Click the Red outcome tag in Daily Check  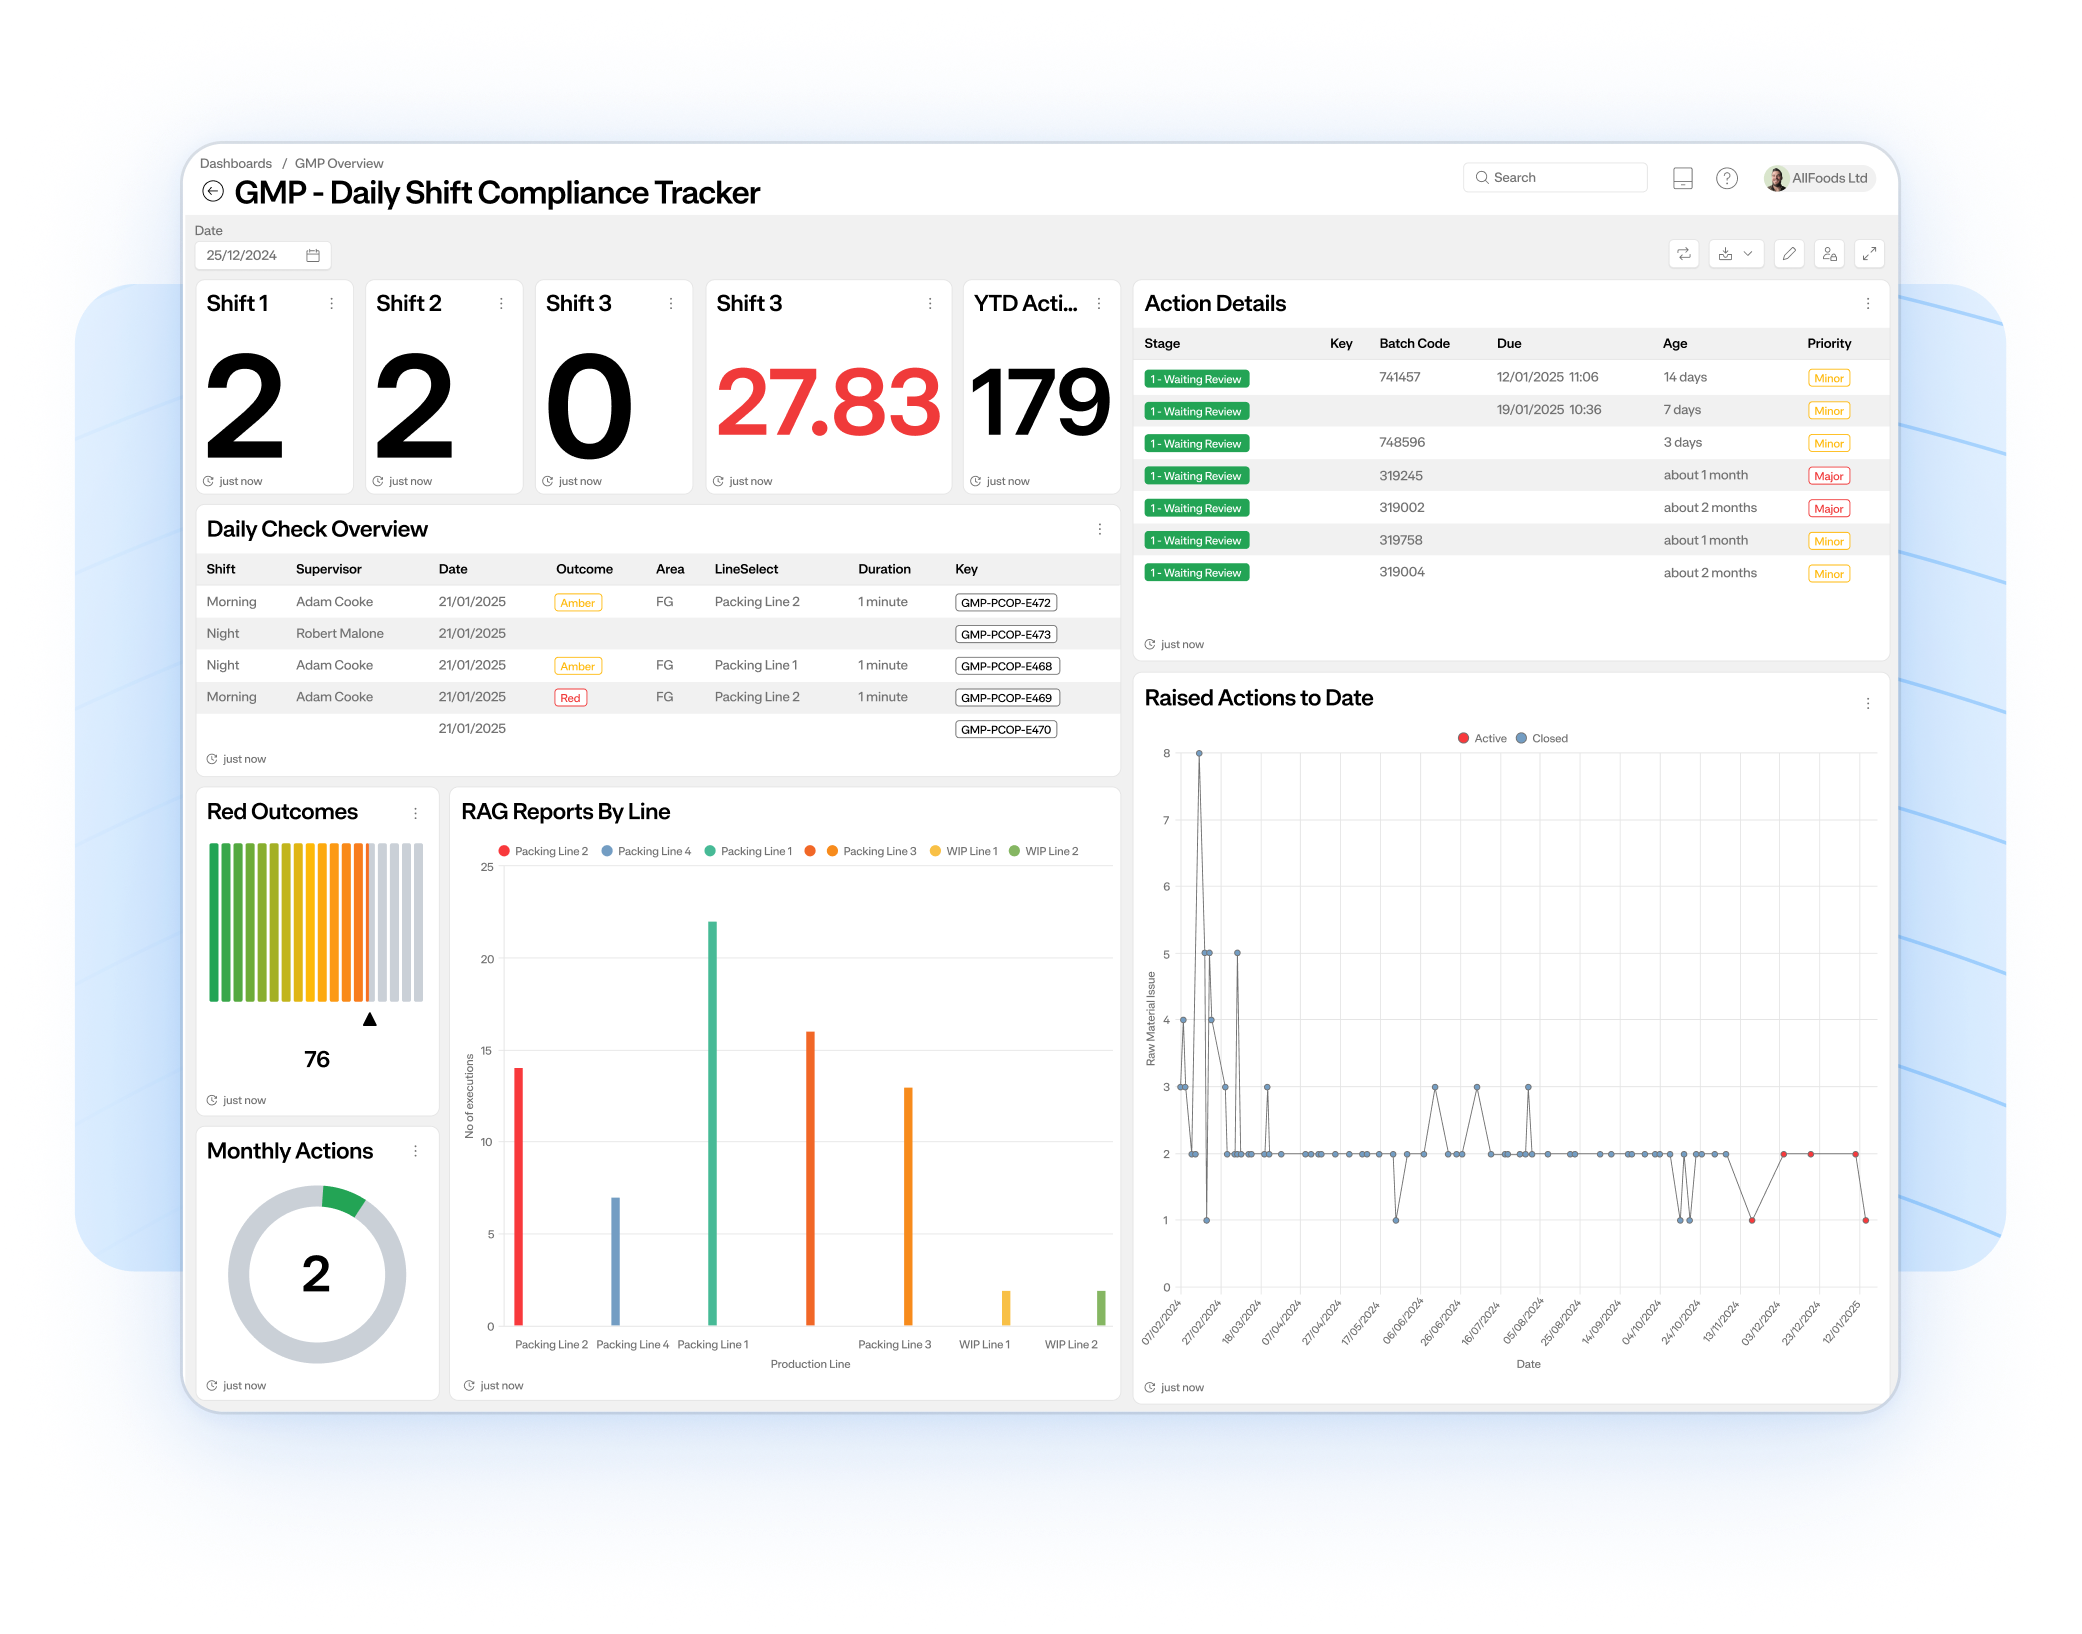(571, 698)
